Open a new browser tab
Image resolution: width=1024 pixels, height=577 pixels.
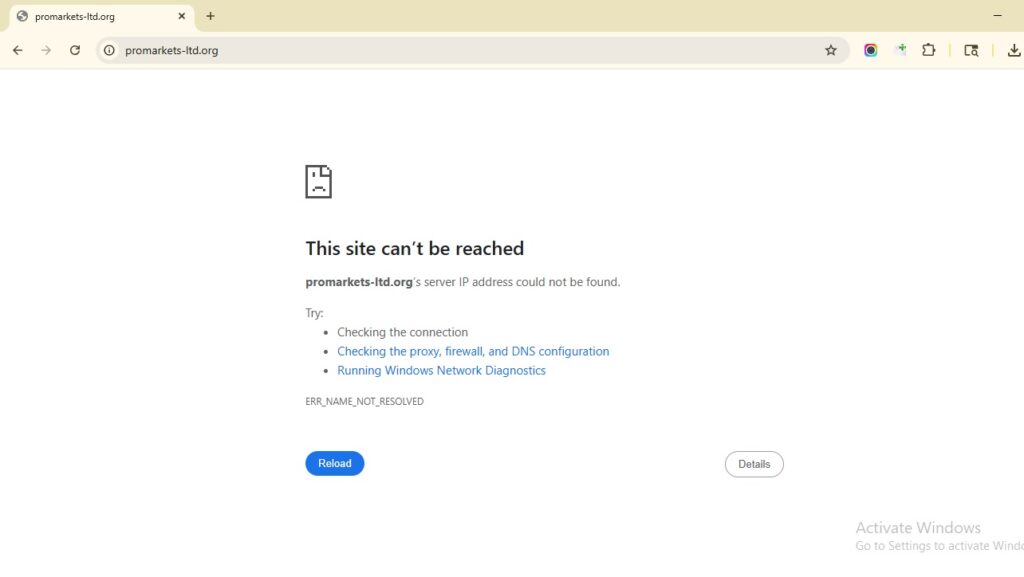210,16
